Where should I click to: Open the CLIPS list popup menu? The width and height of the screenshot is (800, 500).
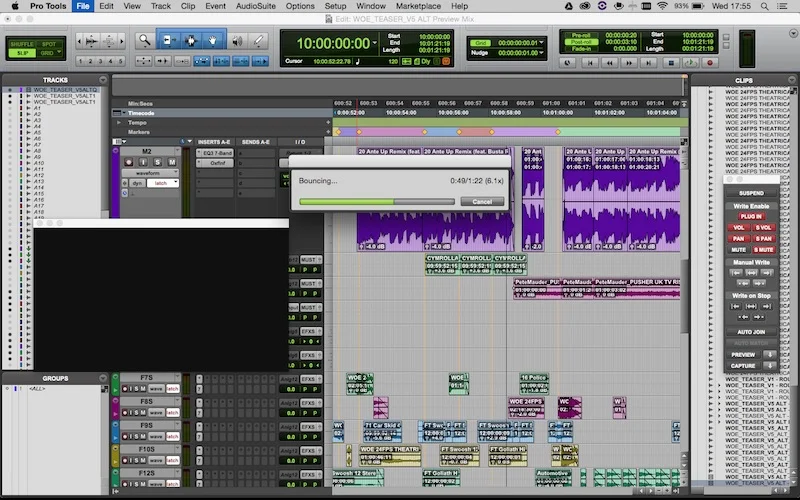792,80
